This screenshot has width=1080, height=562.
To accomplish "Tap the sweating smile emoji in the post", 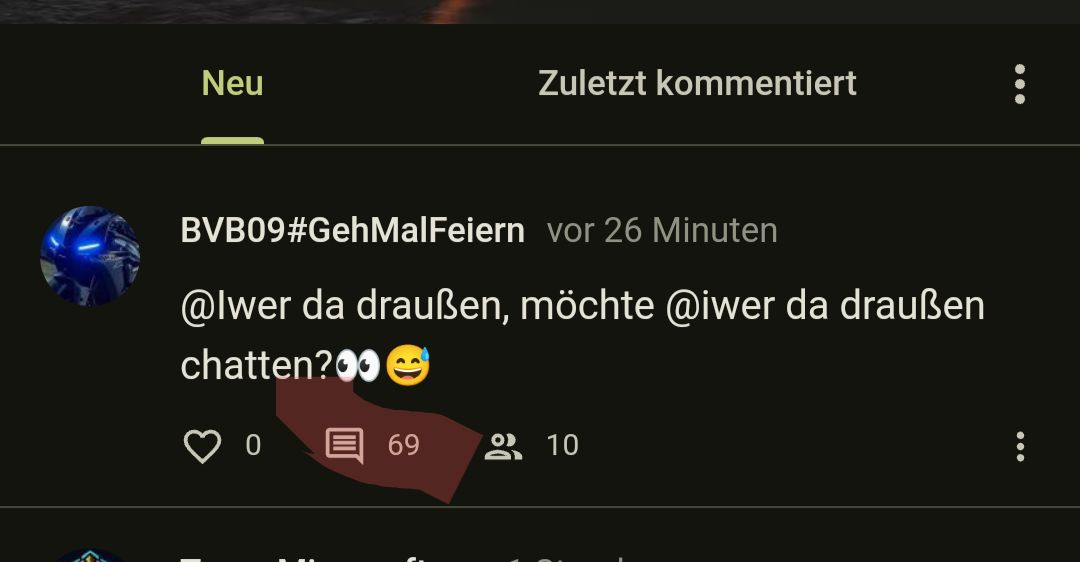I will (408, 365).
